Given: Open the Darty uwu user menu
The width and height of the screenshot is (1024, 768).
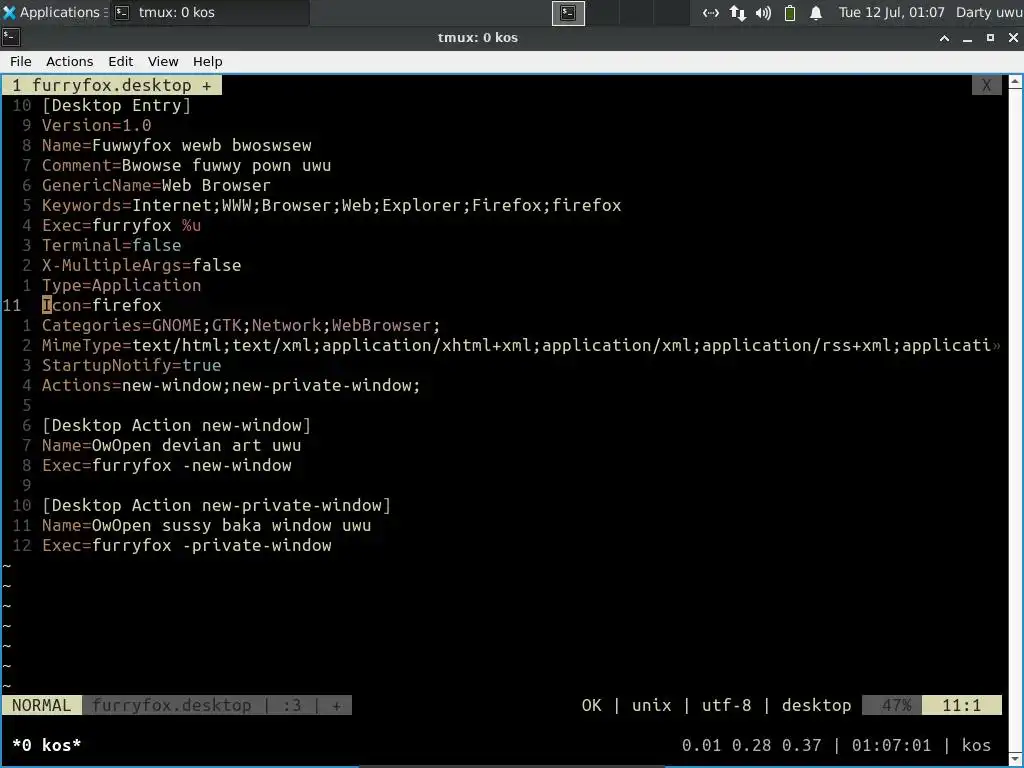Looking at the screenshot, I should coord(989,12).
